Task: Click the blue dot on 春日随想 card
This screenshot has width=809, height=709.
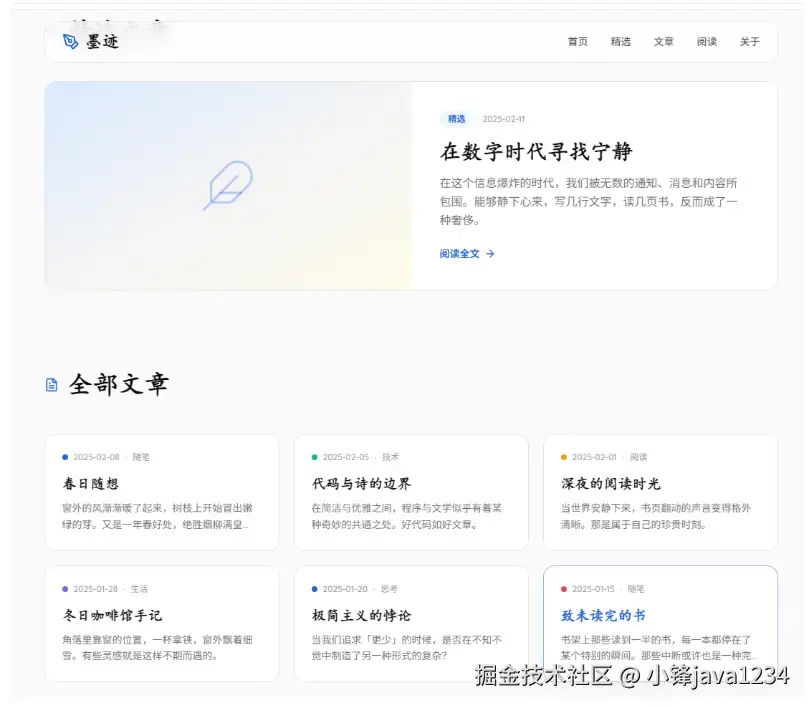Action: [x=65, y=457]
